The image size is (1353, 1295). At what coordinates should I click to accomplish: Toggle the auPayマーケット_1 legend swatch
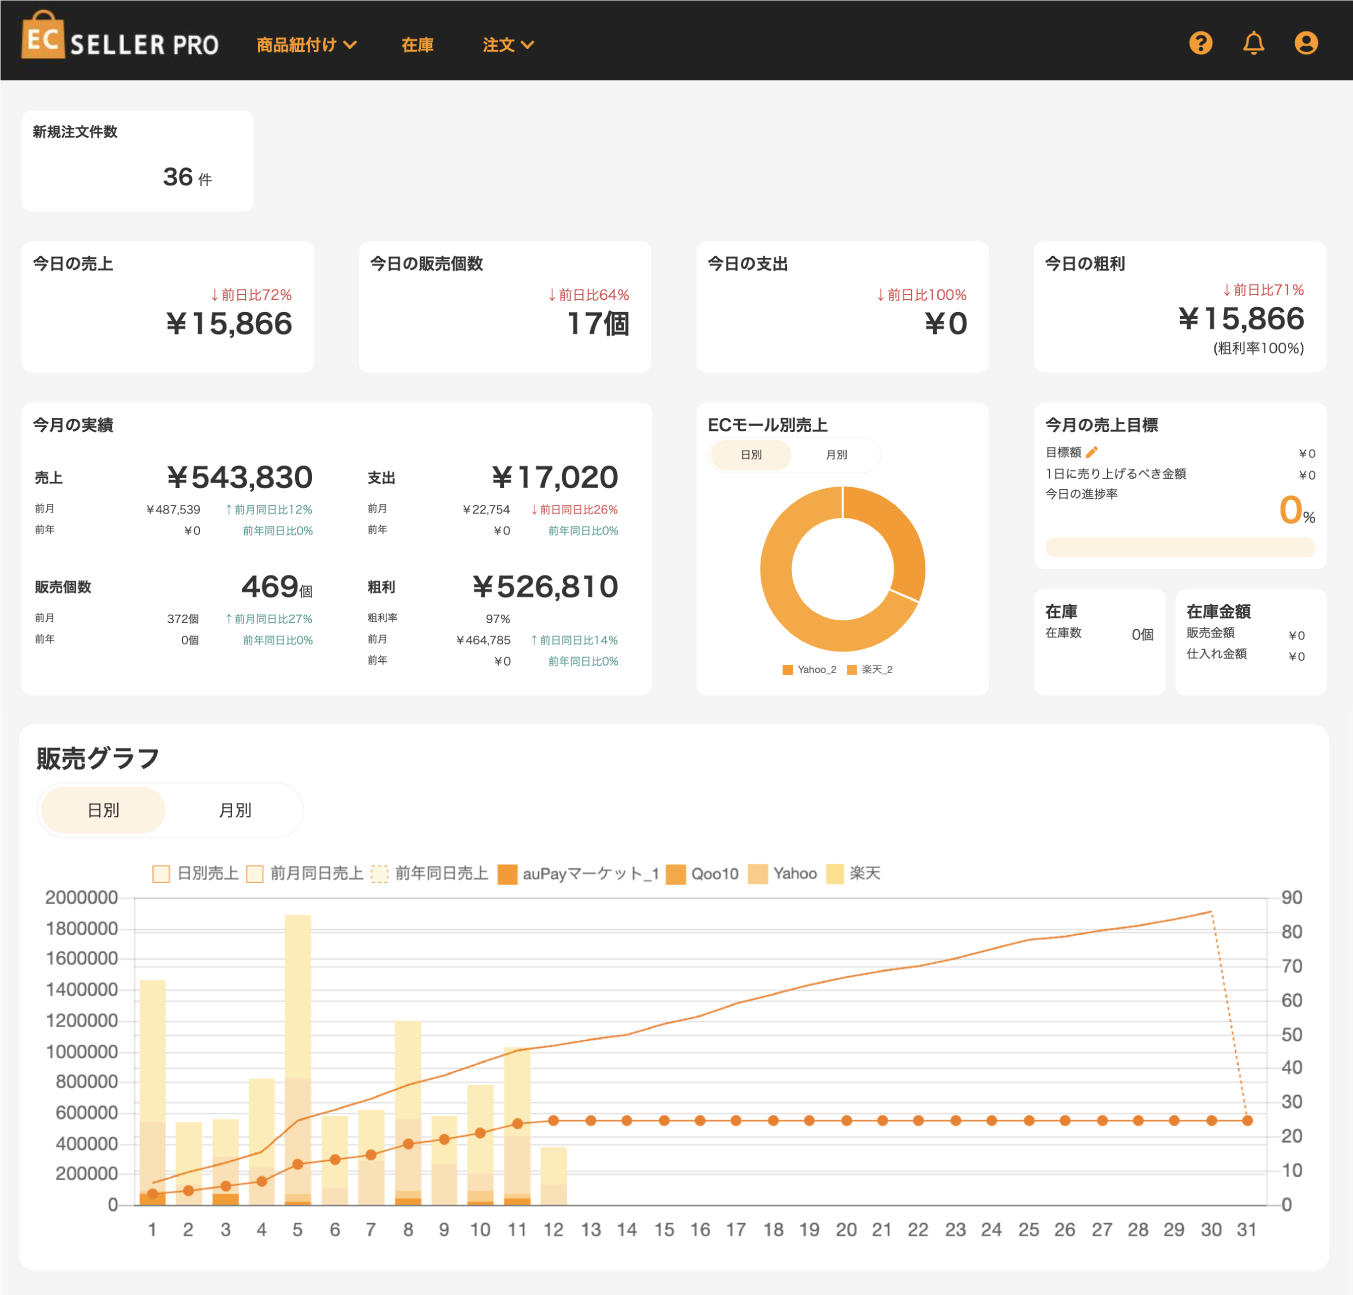tap(578, 874)
